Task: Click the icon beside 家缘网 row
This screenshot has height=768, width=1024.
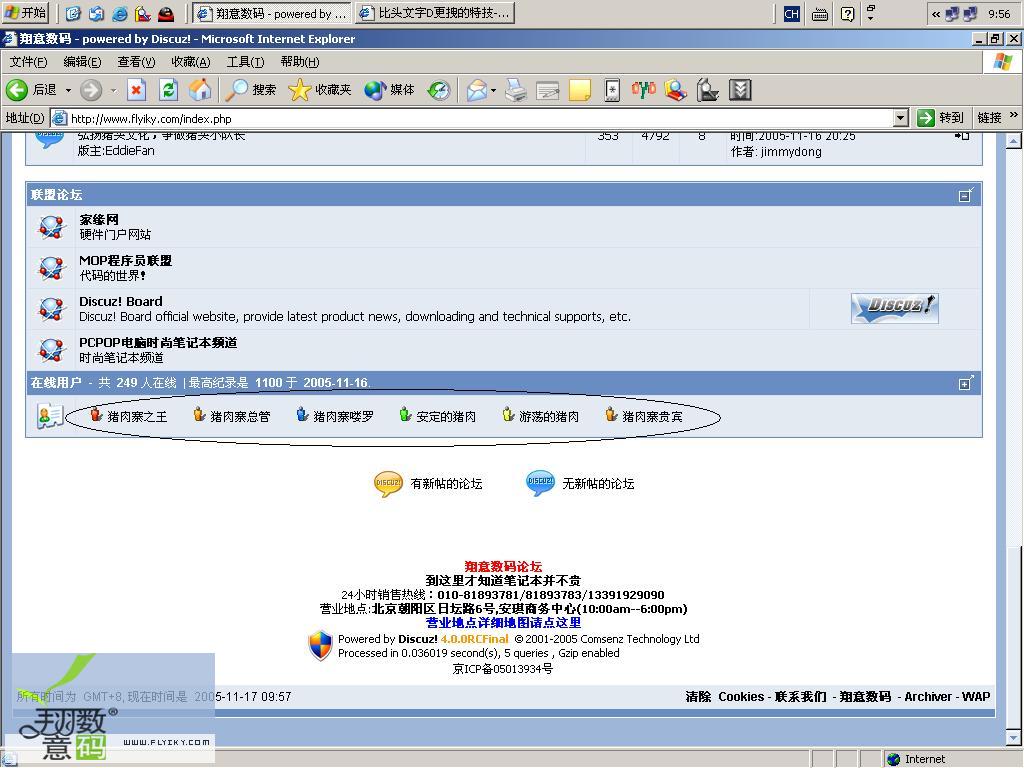Action: tap(51, 227)
